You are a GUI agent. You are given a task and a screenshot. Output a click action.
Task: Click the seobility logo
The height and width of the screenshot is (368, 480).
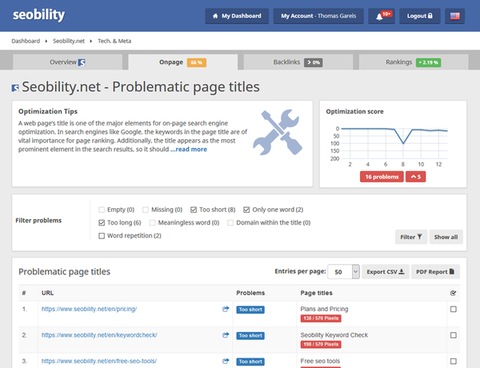tap(39, 15)
